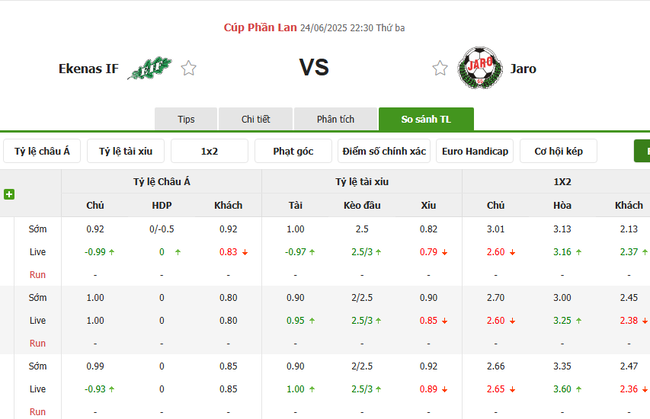Expand rows with the green plus icon
The image size is (650, 419).
9,194
